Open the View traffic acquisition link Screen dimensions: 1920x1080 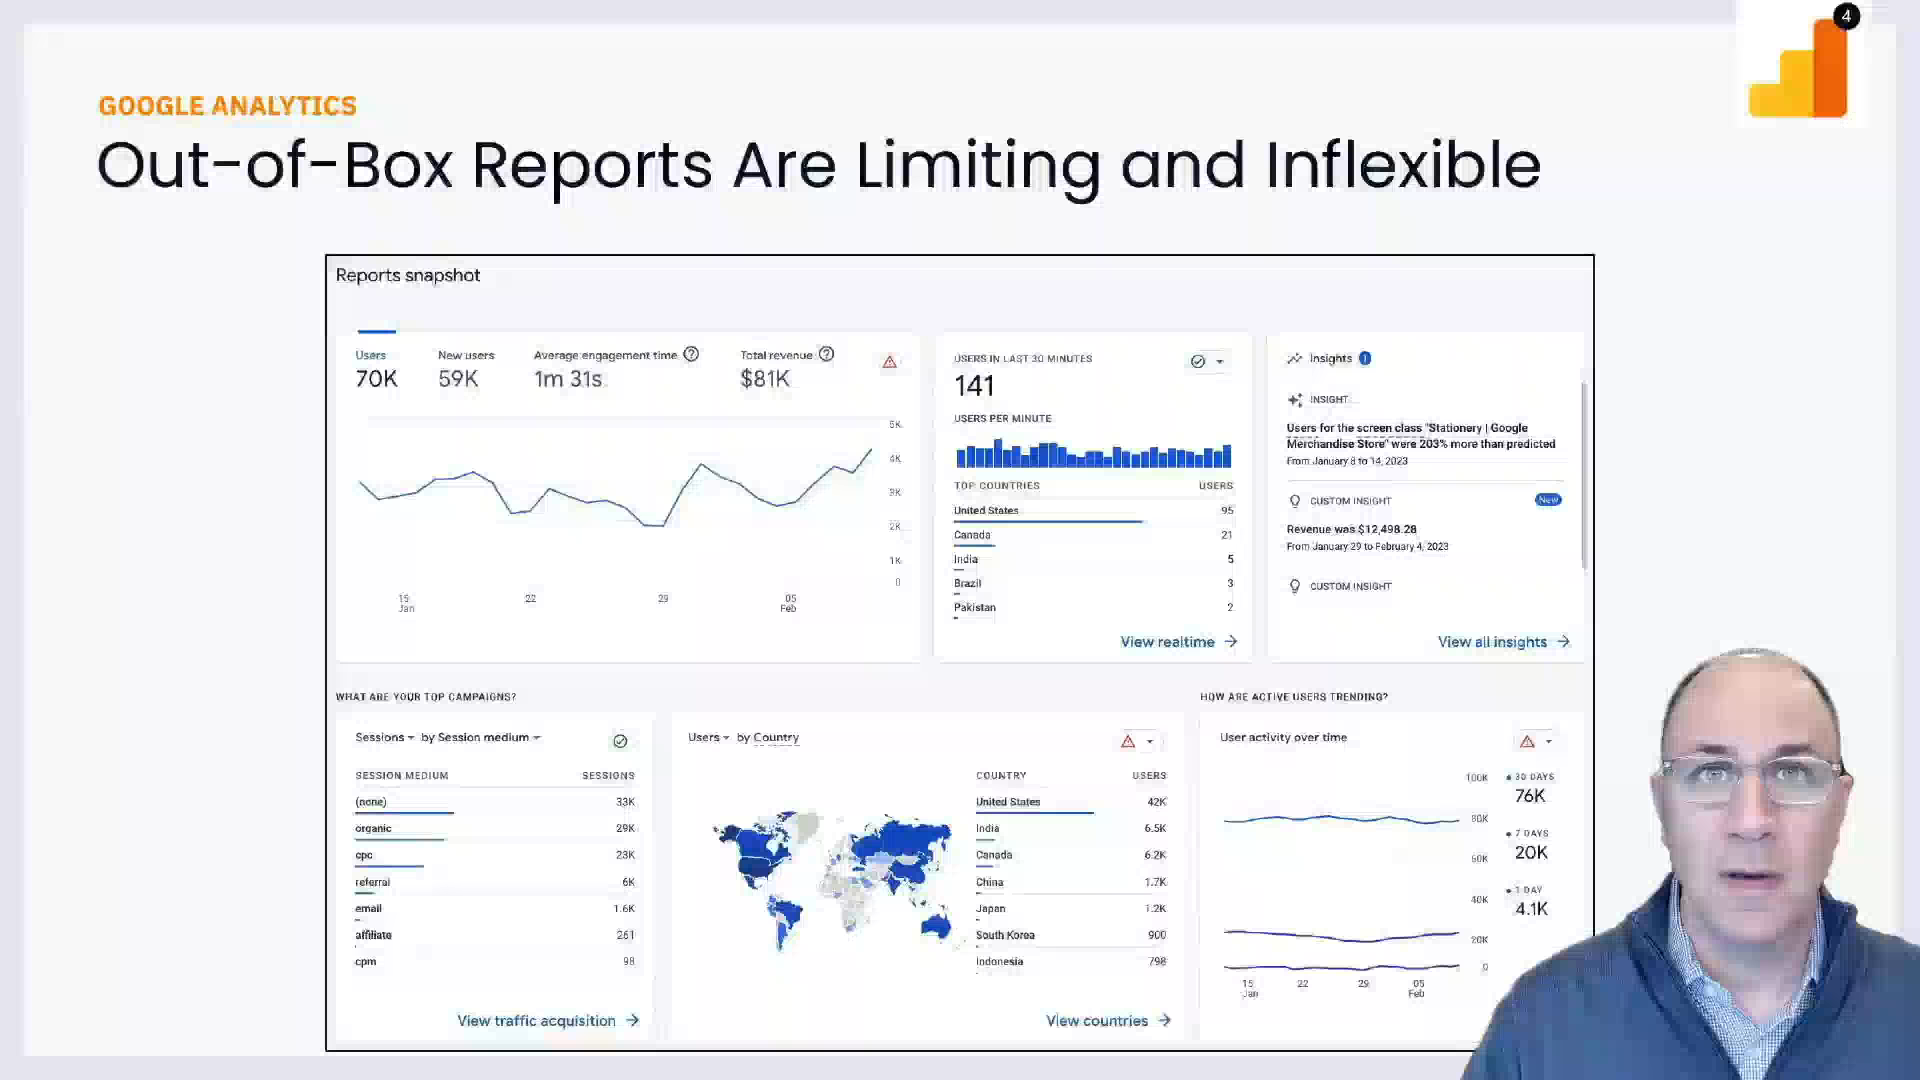[547, 1020]
